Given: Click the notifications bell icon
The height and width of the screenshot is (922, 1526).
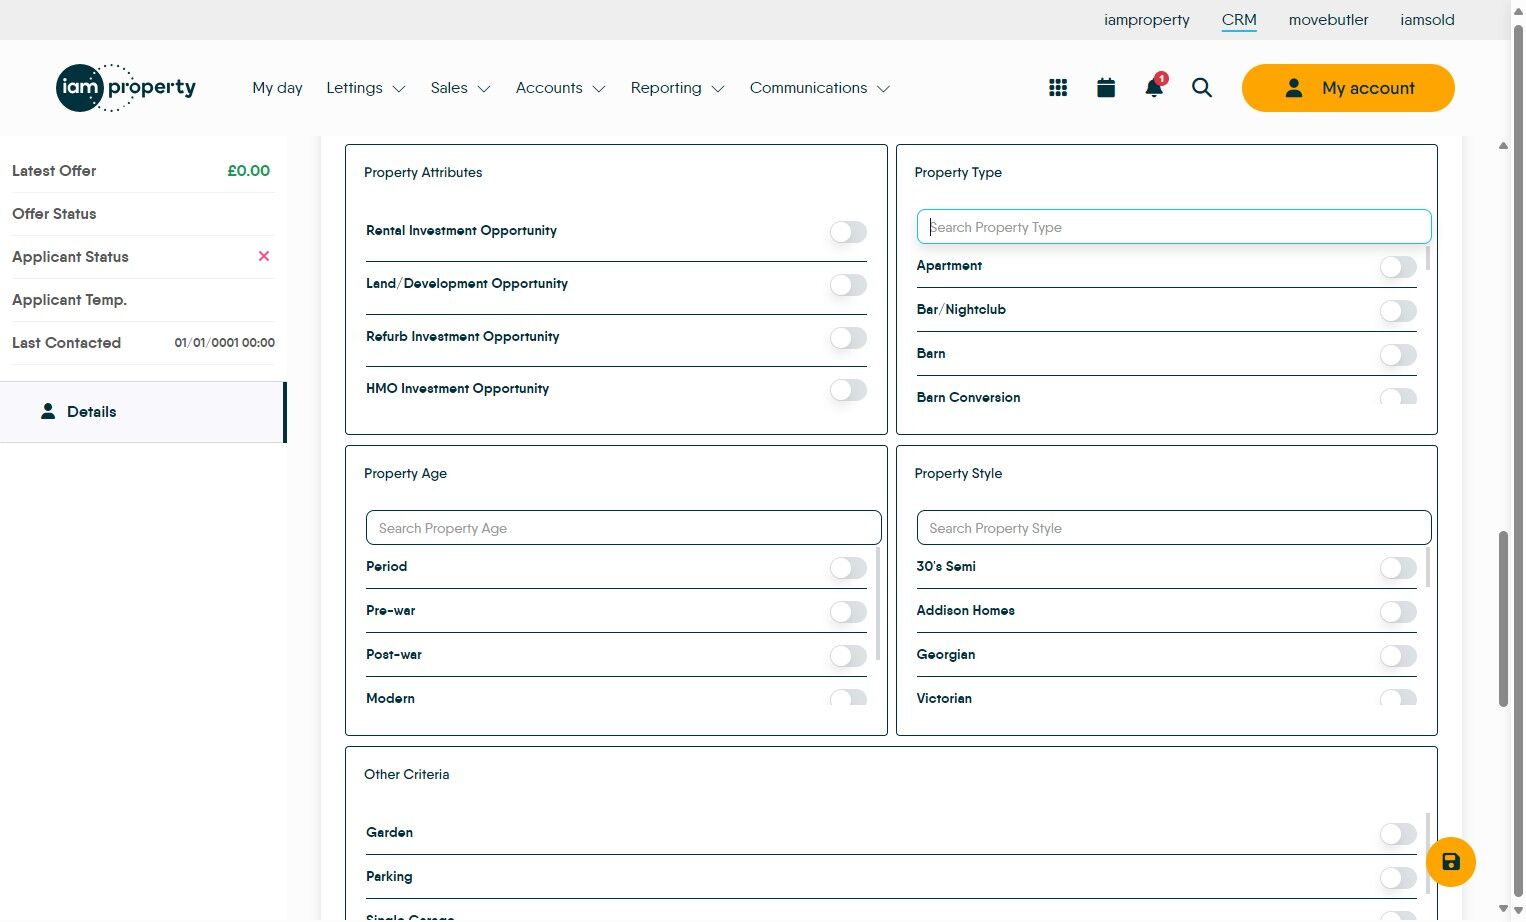Looking at the screenshot, I should [1154, 88].
